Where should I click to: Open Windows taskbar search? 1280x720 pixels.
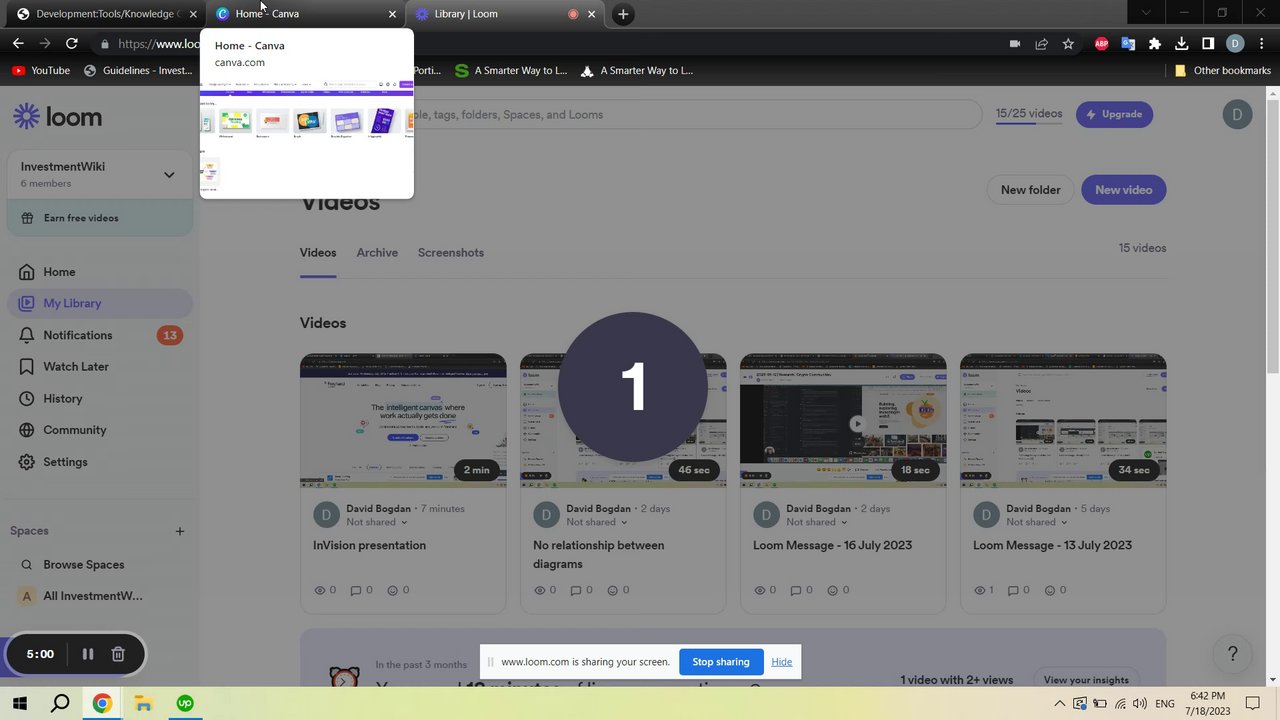click(x=60, y=703)
